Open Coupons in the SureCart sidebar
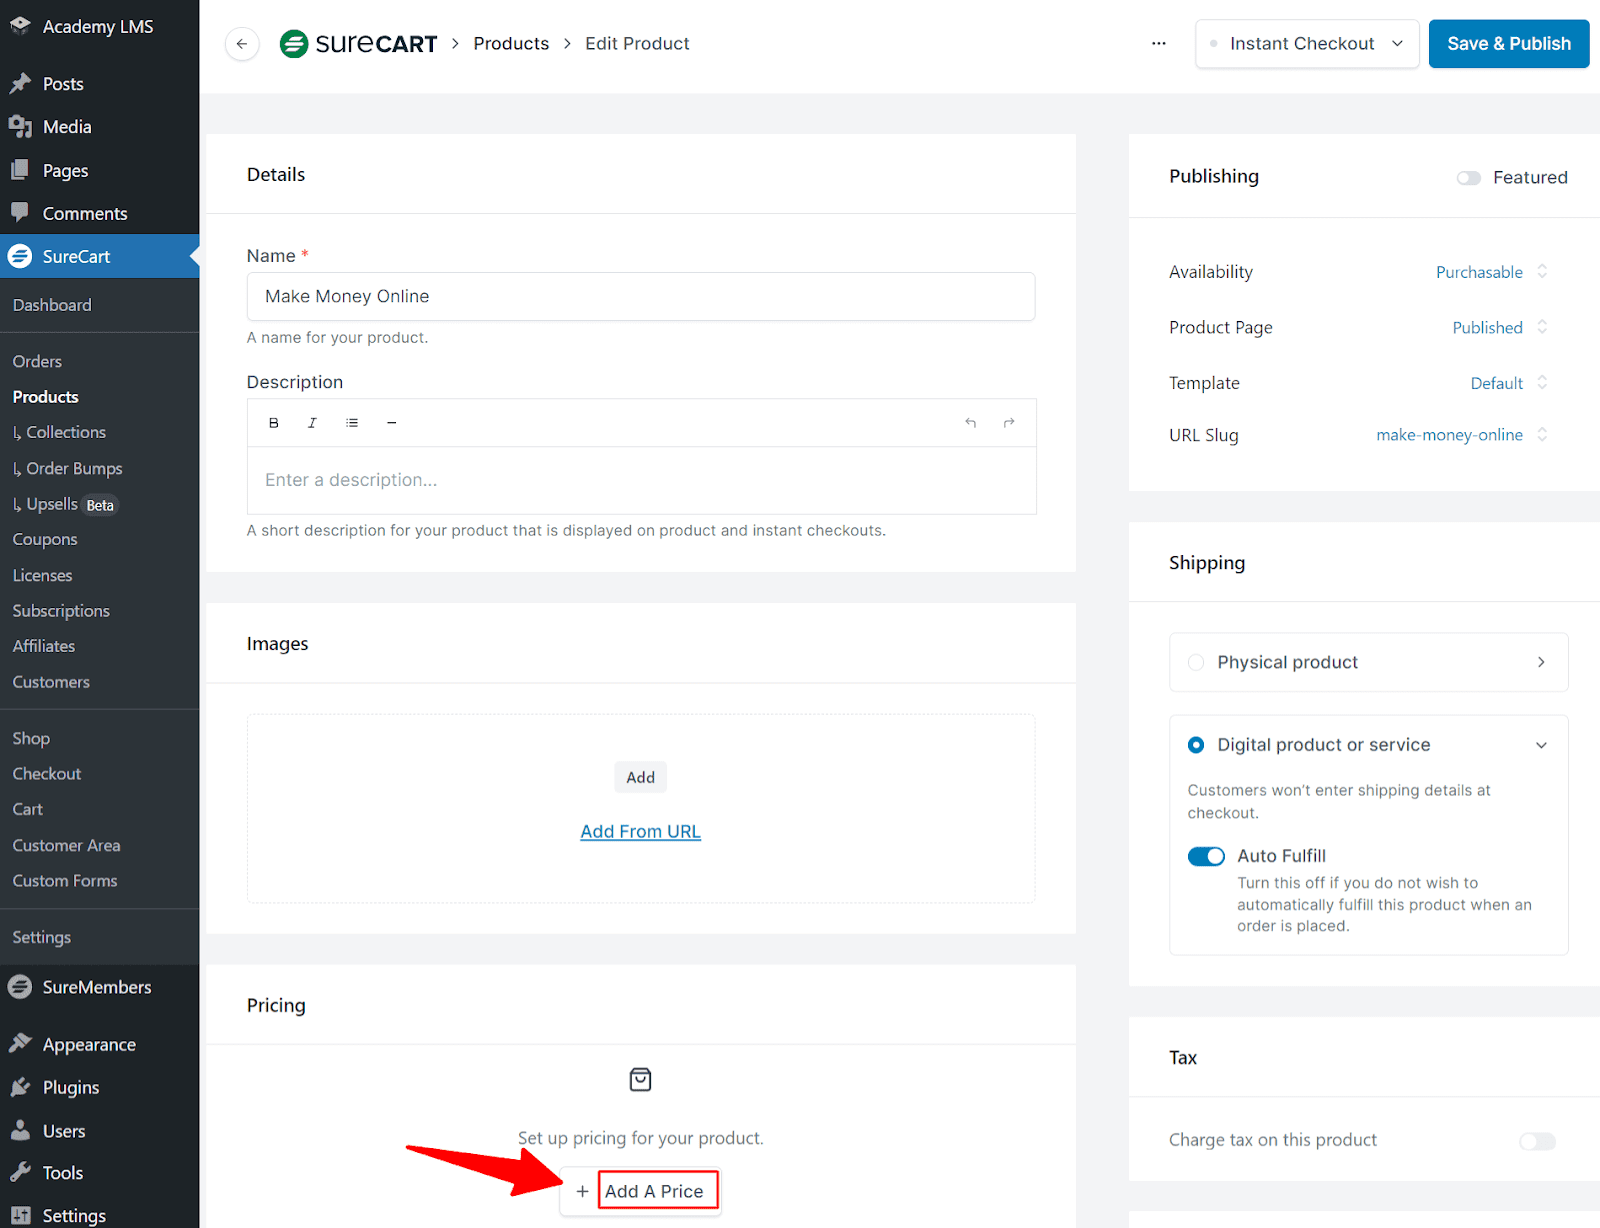The height and width of the screenshot is (1228, 1600). pyautogui.click(x=45, y=539)
